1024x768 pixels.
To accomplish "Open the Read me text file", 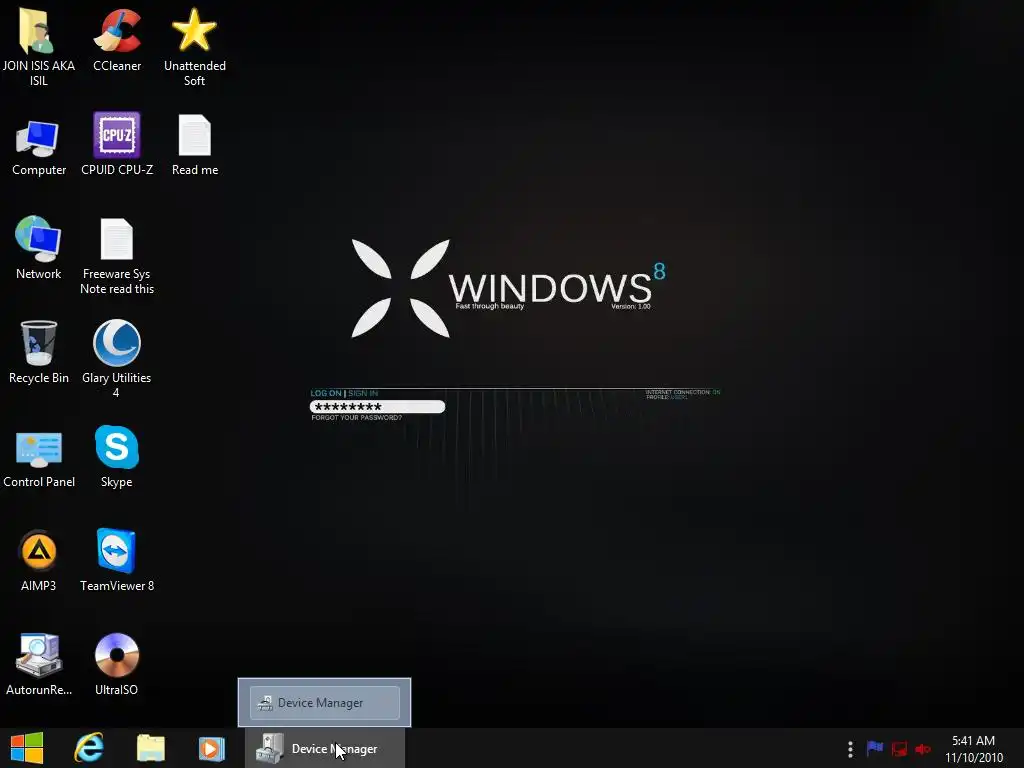I will pos(195,145).
